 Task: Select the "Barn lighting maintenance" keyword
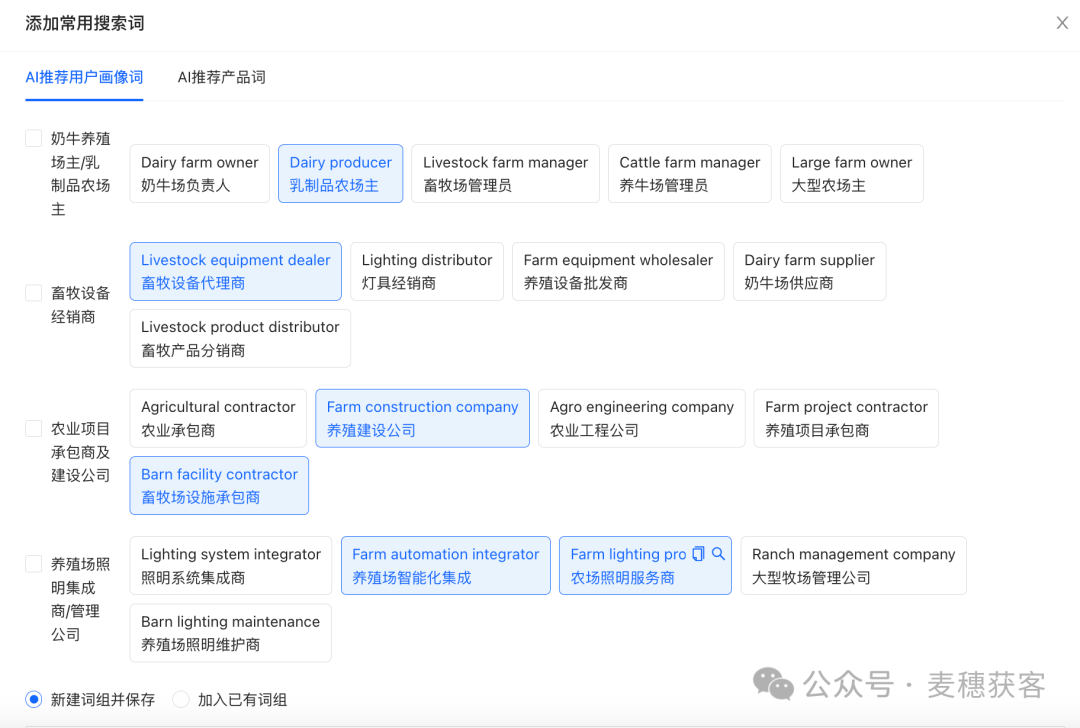[230, 632]
